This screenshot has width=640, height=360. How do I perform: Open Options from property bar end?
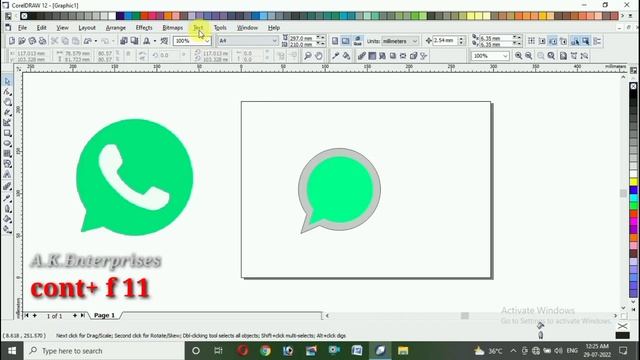point(597,41)
